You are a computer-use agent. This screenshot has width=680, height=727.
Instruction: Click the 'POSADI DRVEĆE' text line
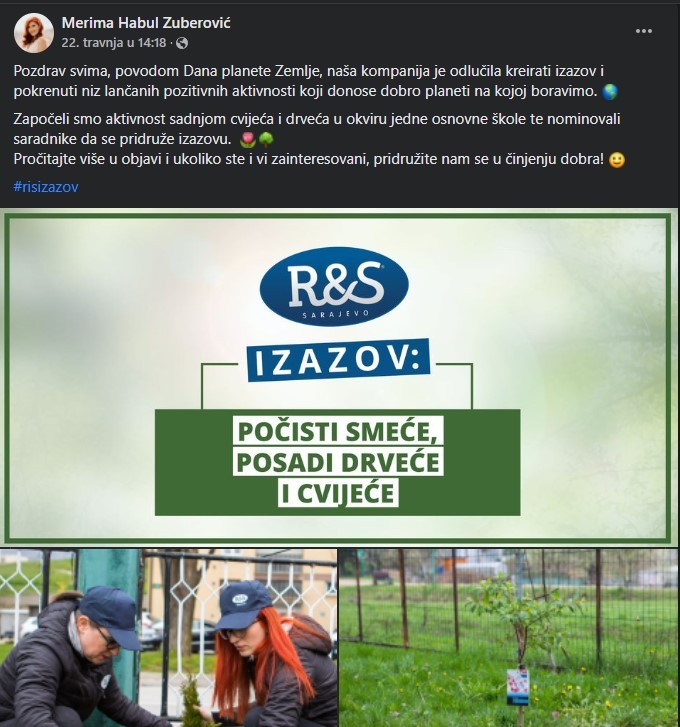[338, 462]
